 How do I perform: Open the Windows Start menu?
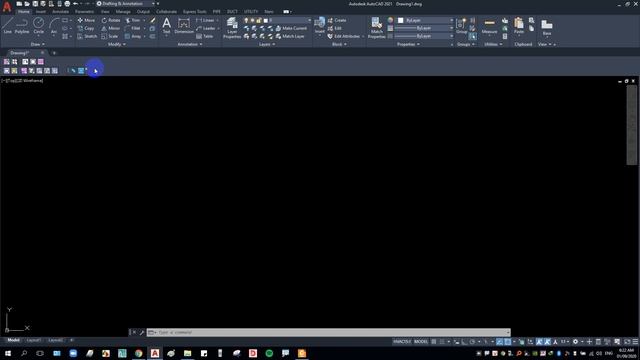tap(7, 353)
